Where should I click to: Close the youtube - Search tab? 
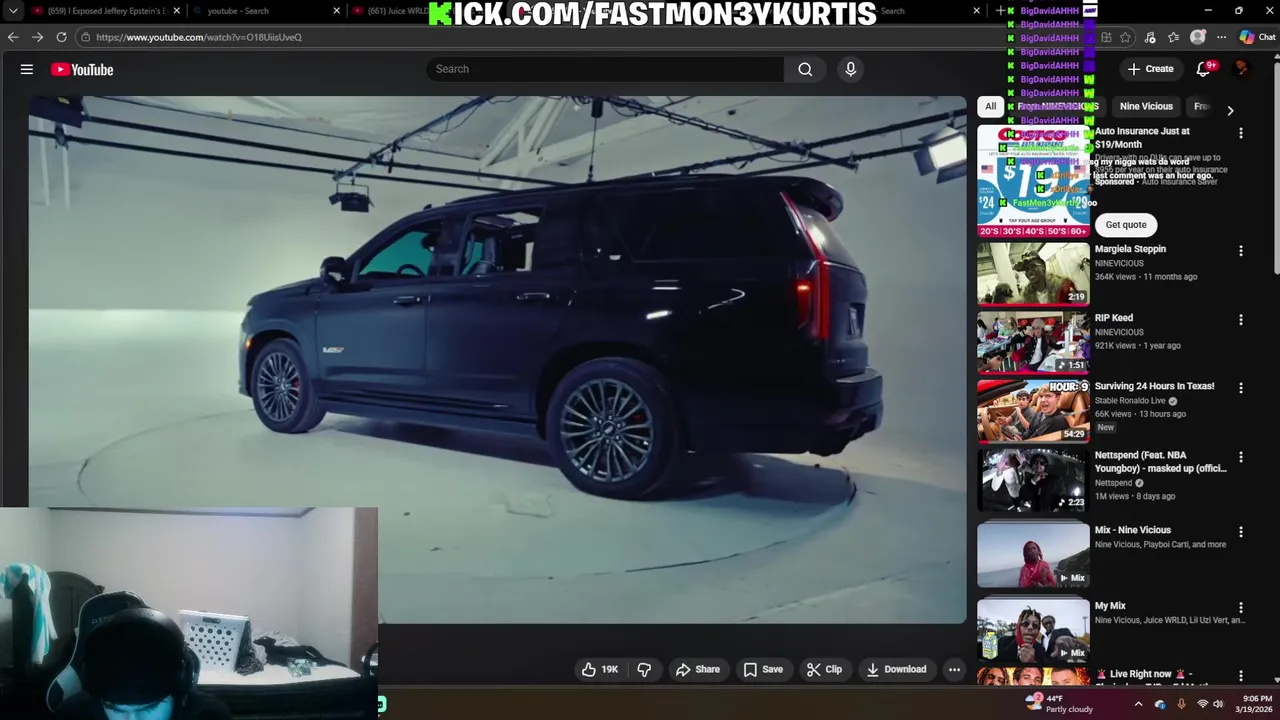(336, 11)
